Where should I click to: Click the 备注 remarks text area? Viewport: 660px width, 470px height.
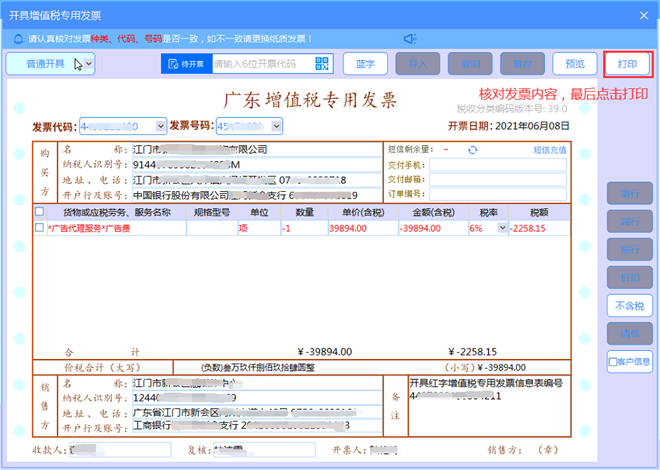489,406
